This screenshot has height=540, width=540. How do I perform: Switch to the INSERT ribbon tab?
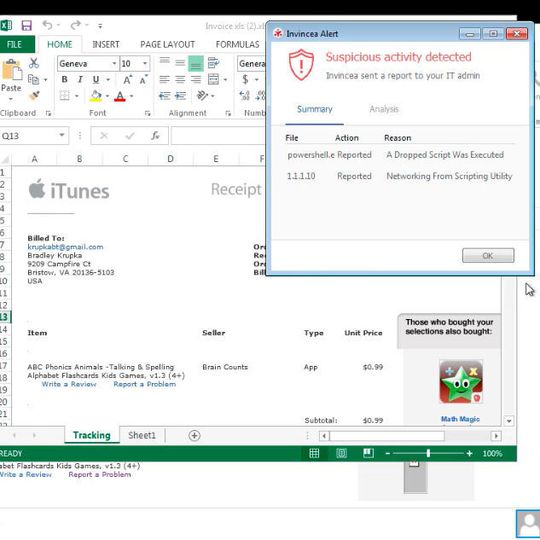(106, 44)
